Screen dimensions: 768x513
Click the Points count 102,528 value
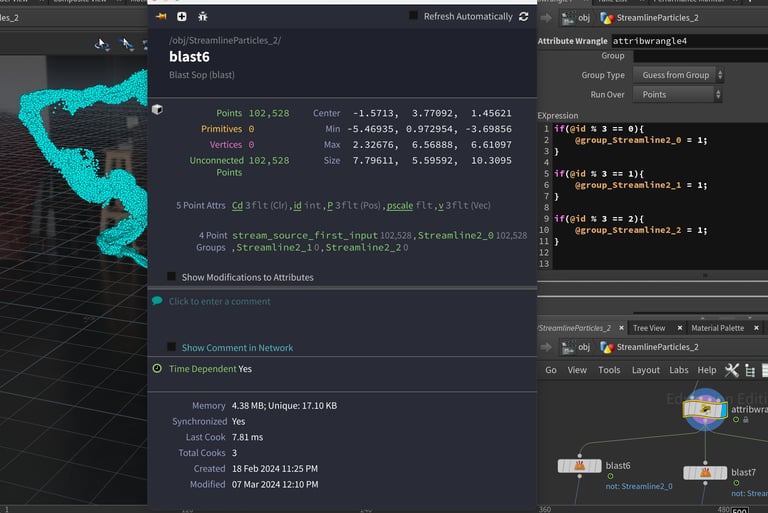269,113
